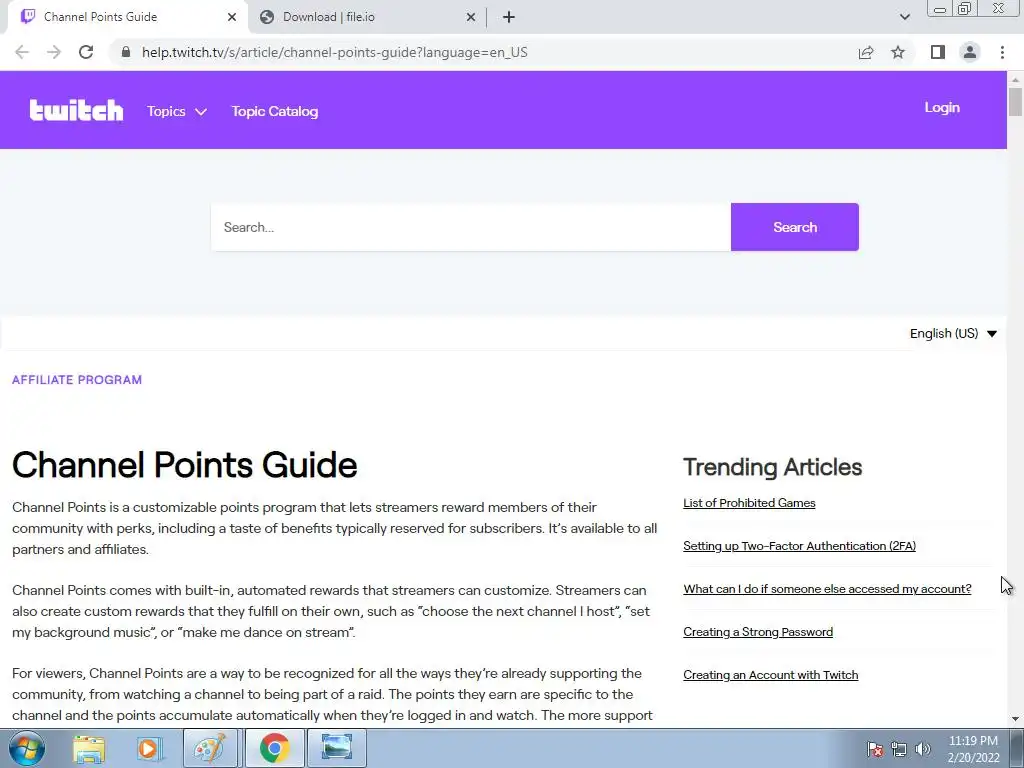Open Chrome three-dot menu

pyautogui.click(x=1002, y=52)
